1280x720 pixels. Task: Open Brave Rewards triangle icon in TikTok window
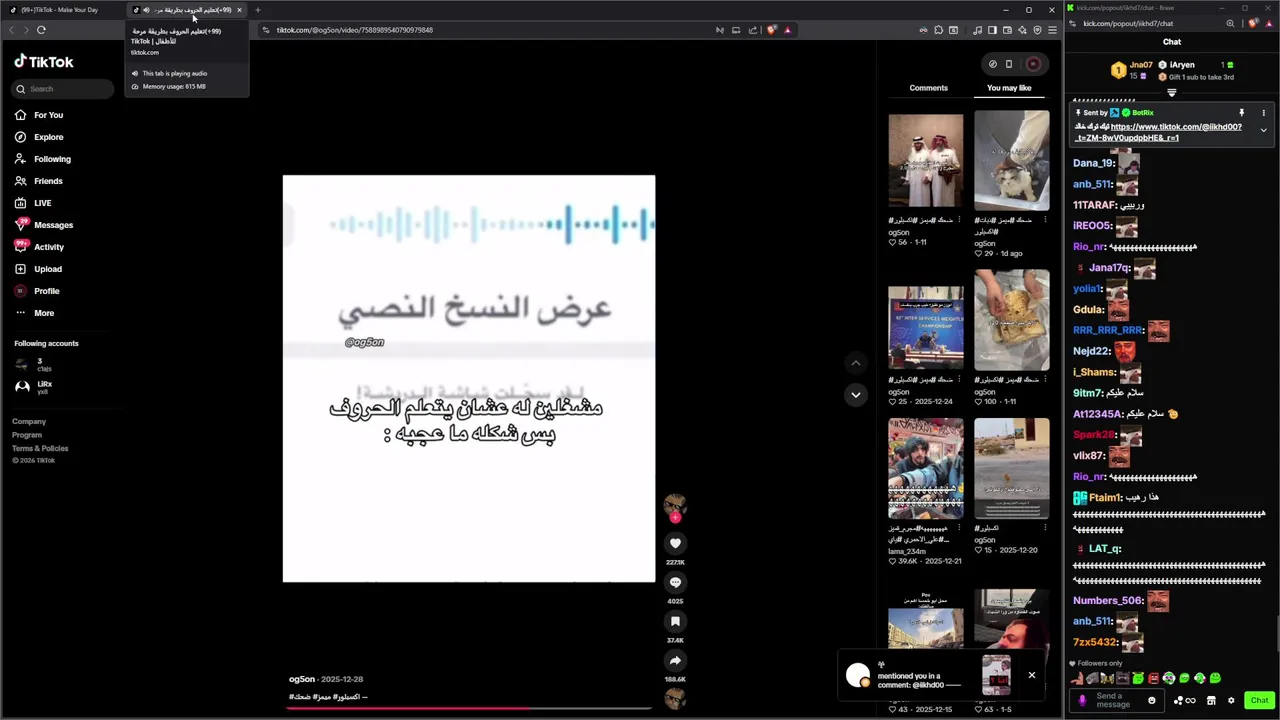(x=788, y=30)
